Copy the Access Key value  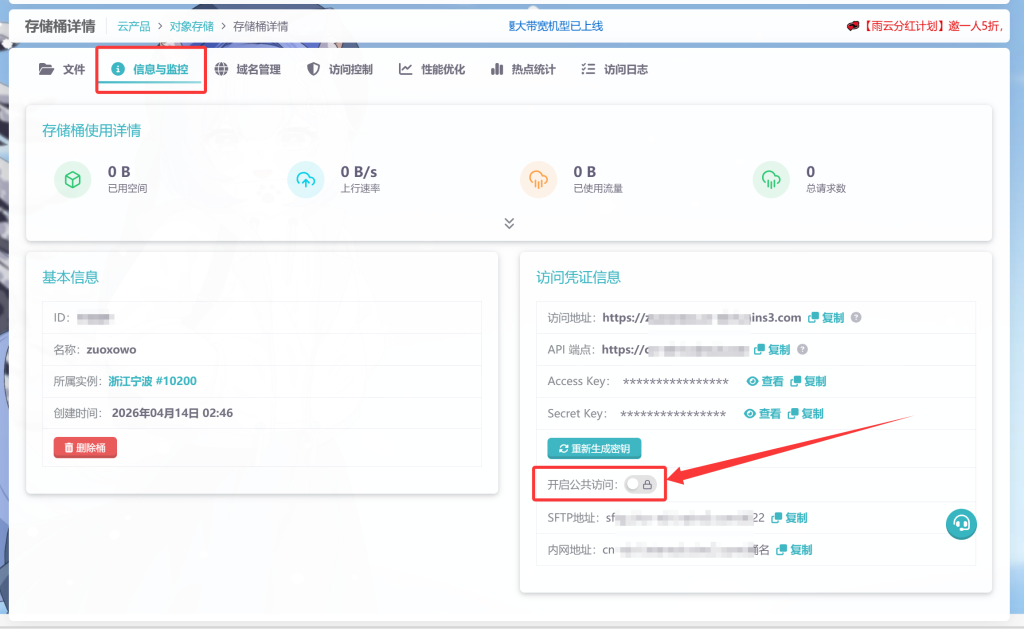808,382
